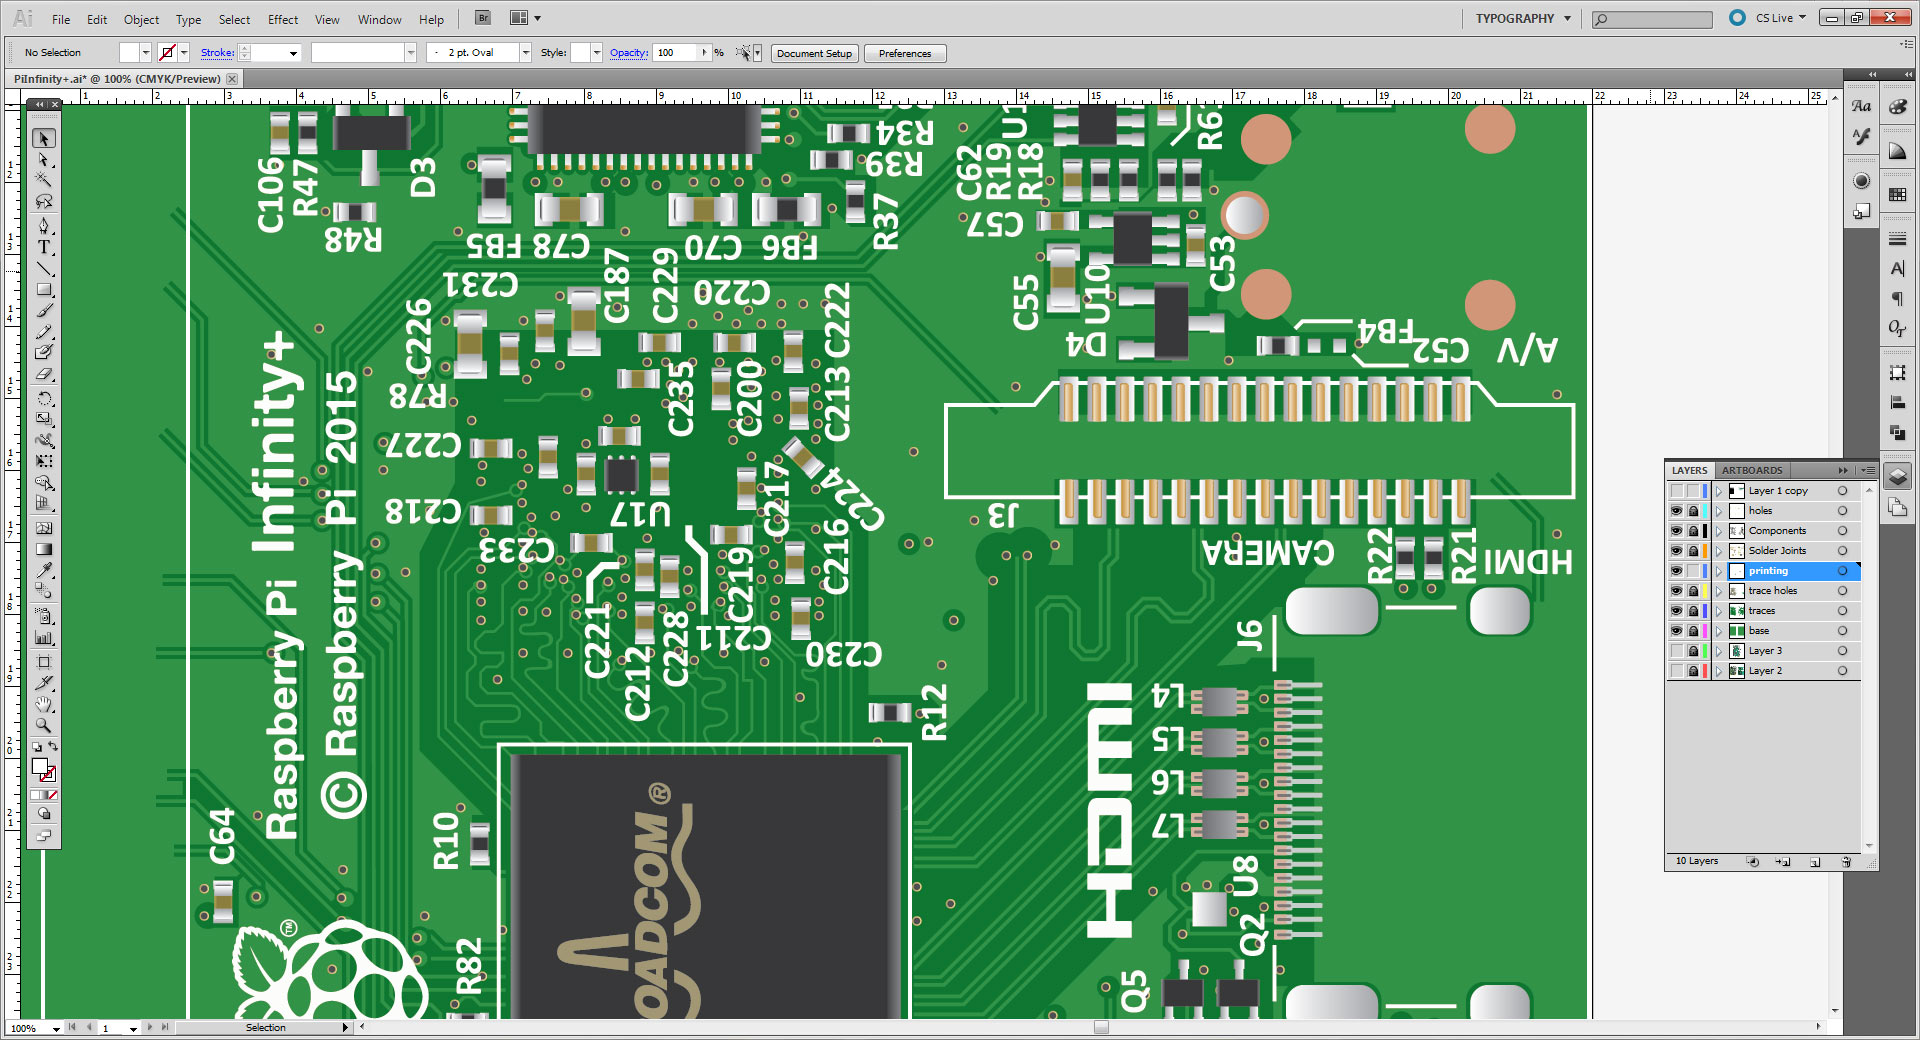The width and height of the screenshot is (1920, 1040).
Task: Switch to the ARTBOARDS tab
Action: pyautogui.click(x=1752, y=470)
